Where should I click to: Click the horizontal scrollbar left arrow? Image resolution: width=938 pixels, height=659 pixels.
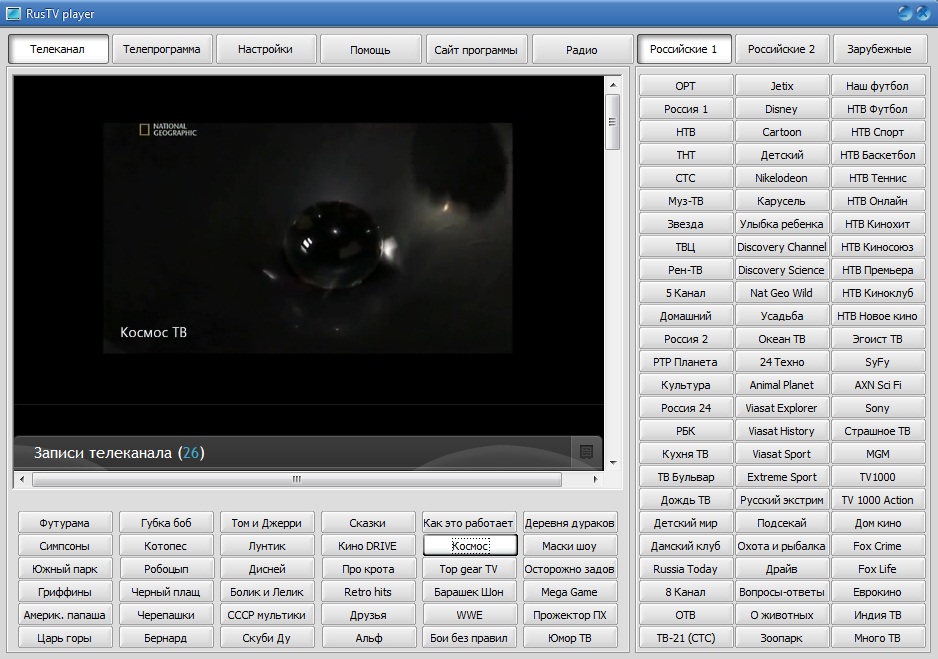pos(22,479)
